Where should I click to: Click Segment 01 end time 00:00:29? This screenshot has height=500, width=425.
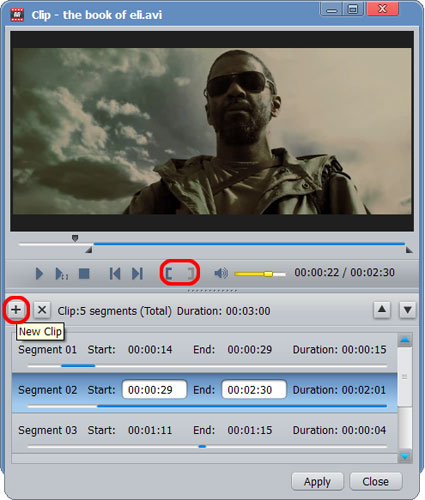250,350
